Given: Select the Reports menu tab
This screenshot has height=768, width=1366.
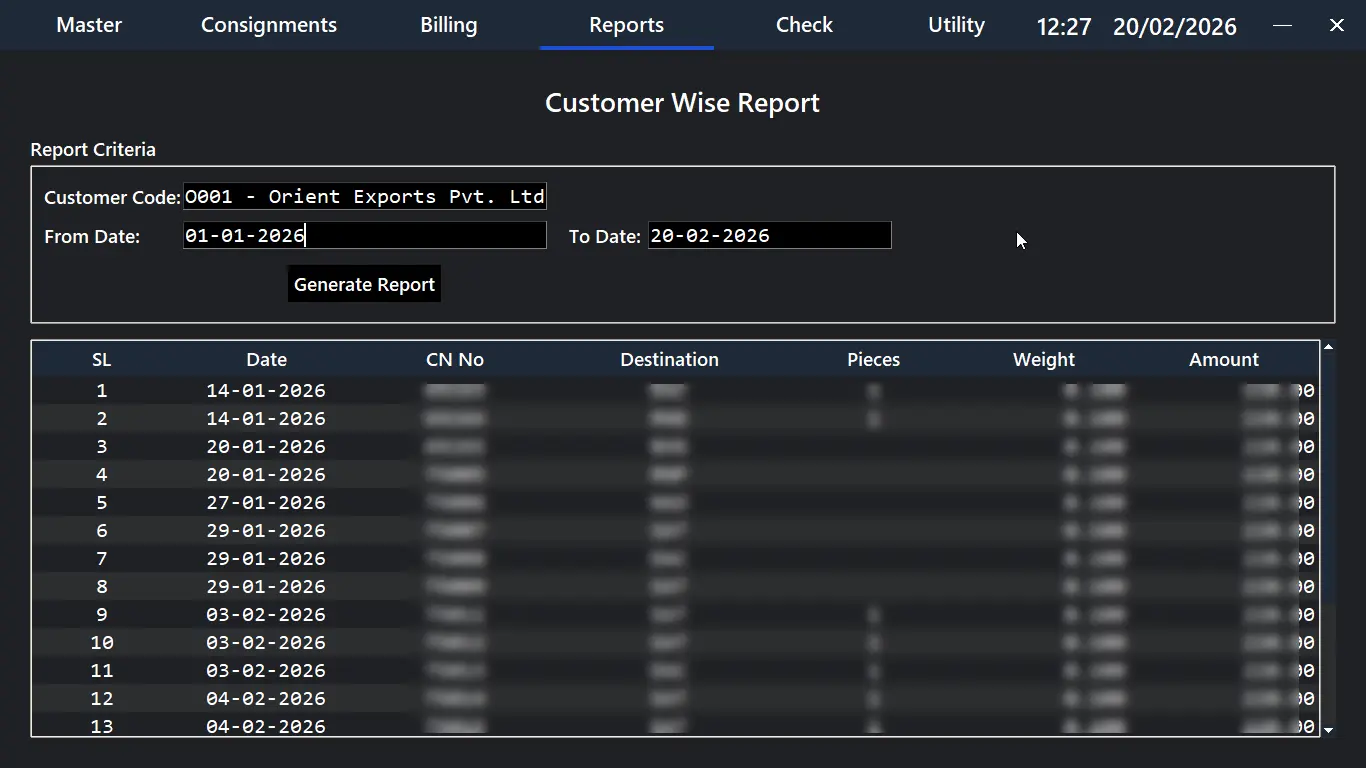Looking at the screenshot, I should coord(626,25).
